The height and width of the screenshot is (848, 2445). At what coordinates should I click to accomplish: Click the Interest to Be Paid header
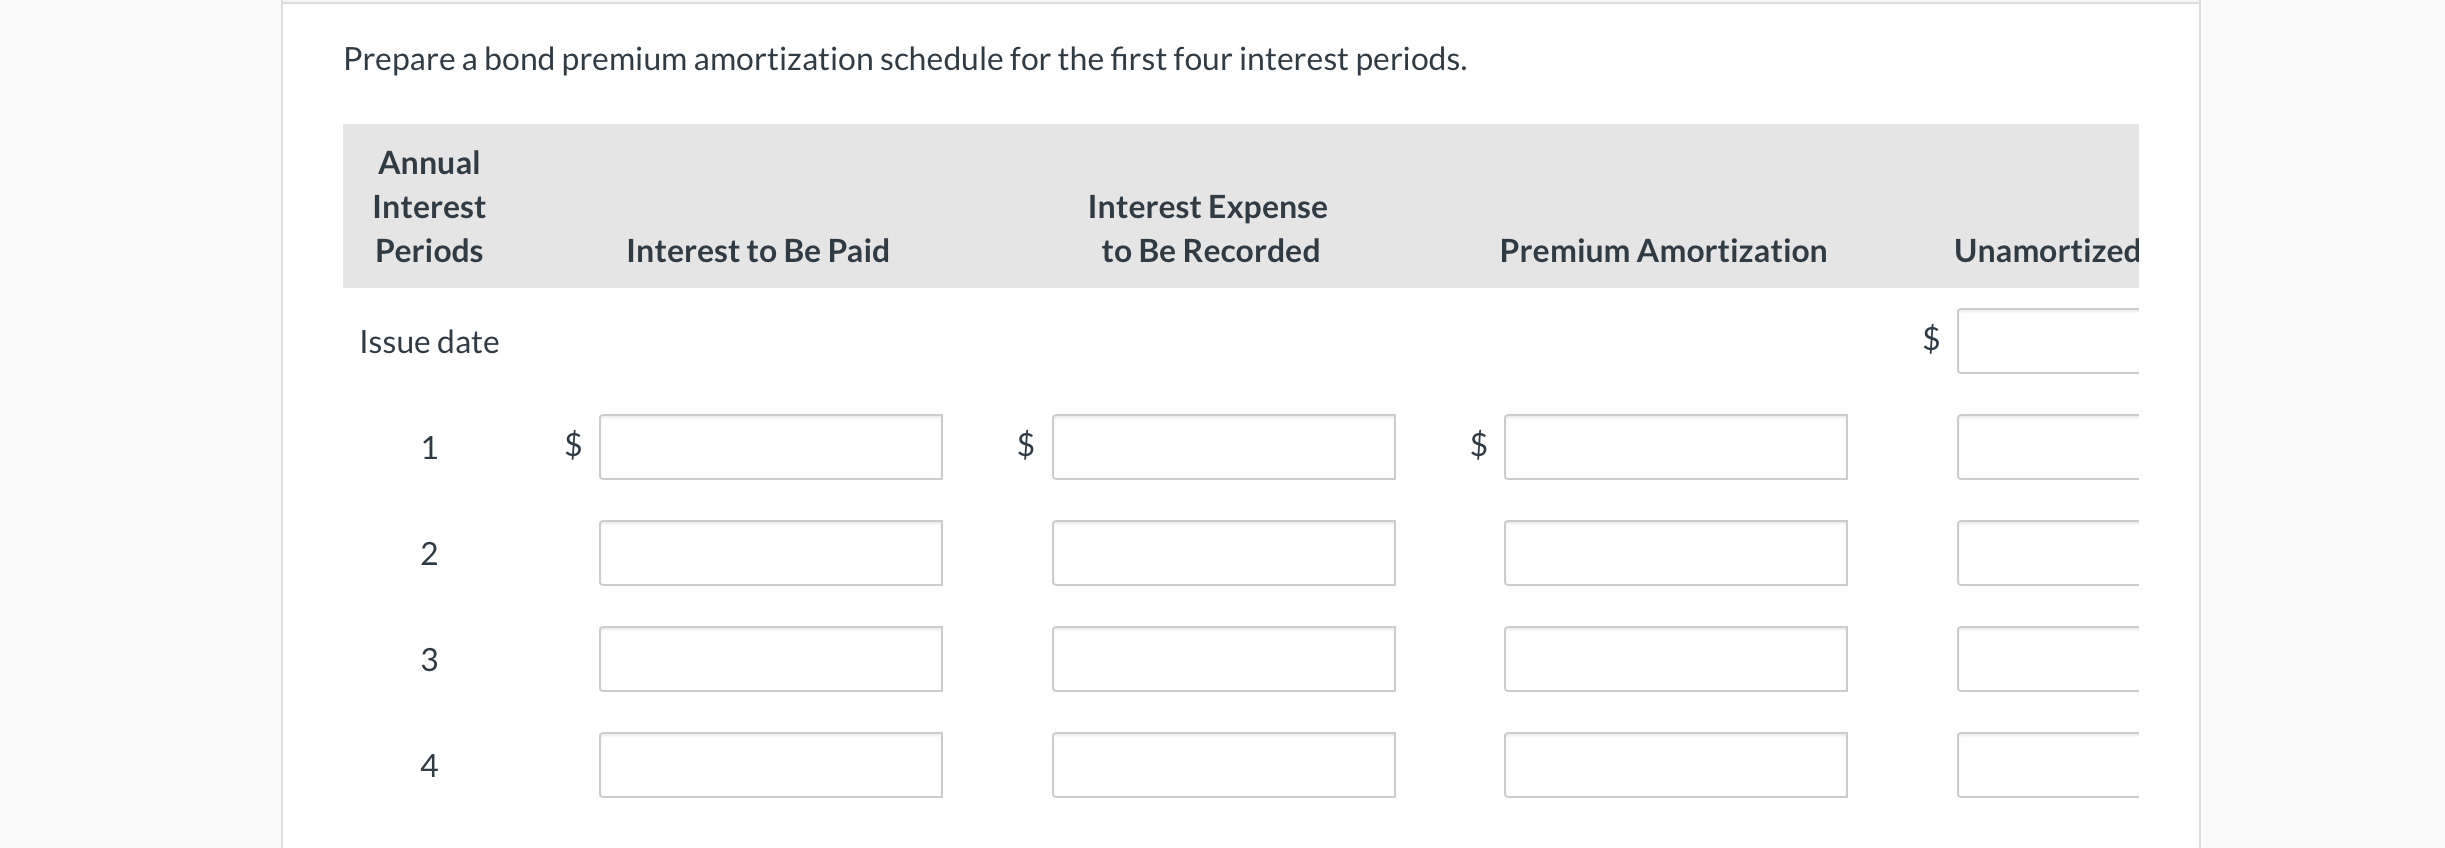point(758,251)
